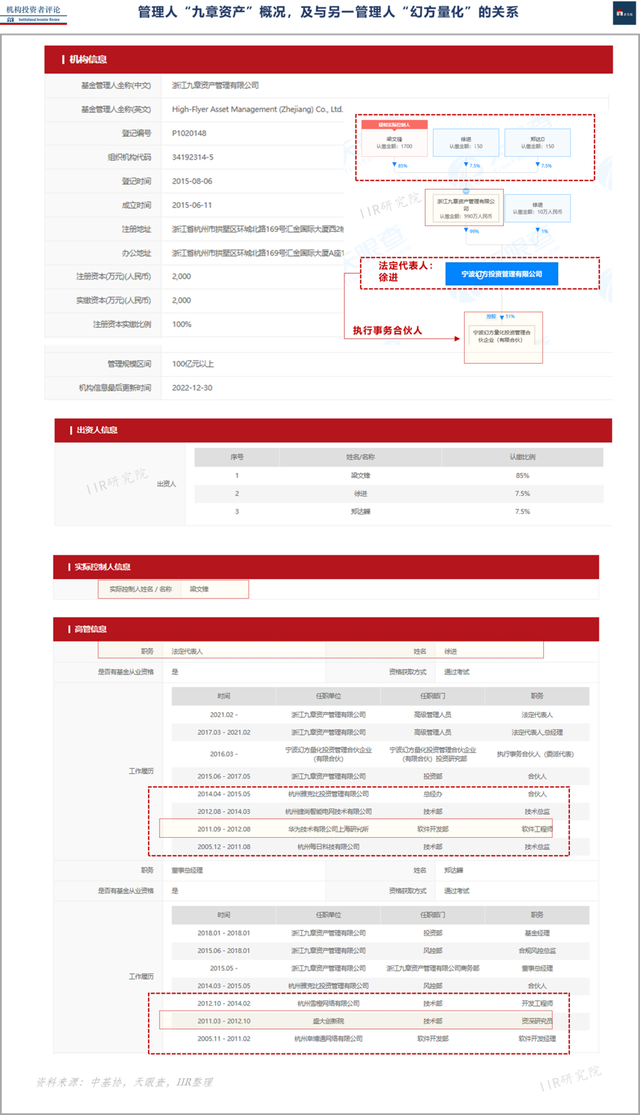Screen dimensions: 640x1115
Task: Select the 2015.05 - time period cell
Action: [223, 969]
